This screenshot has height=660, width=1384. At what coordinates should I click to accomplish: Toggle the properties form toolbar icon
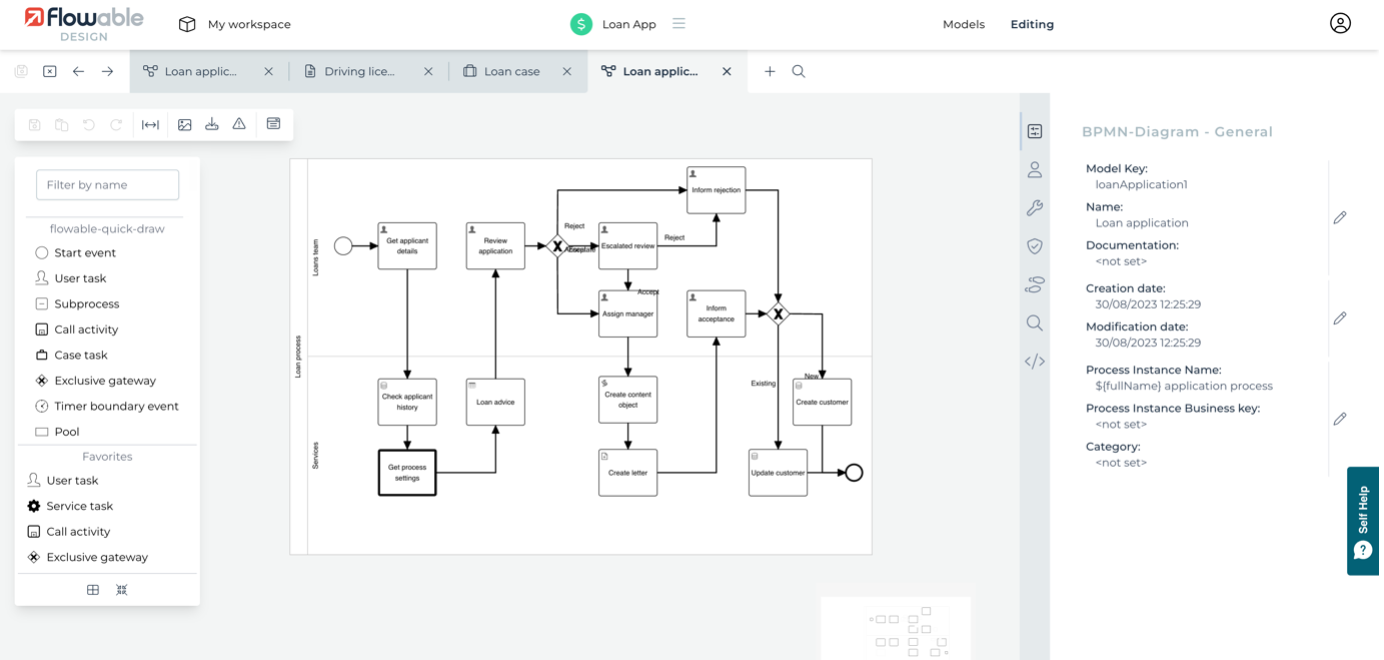[273, 124]
